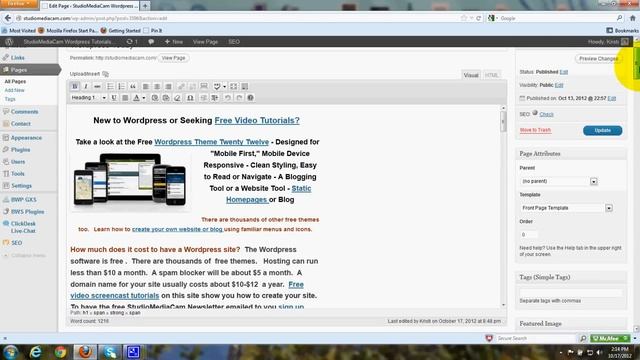This screenshot has width=640, height=360.
Task: Toggle bold formatting in the editor toolbar
Action: tap(75, 87)
